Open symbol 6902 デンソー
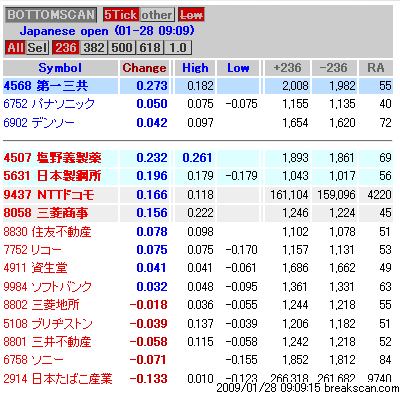This screenshot has height=394, width=400. (39, 123)
